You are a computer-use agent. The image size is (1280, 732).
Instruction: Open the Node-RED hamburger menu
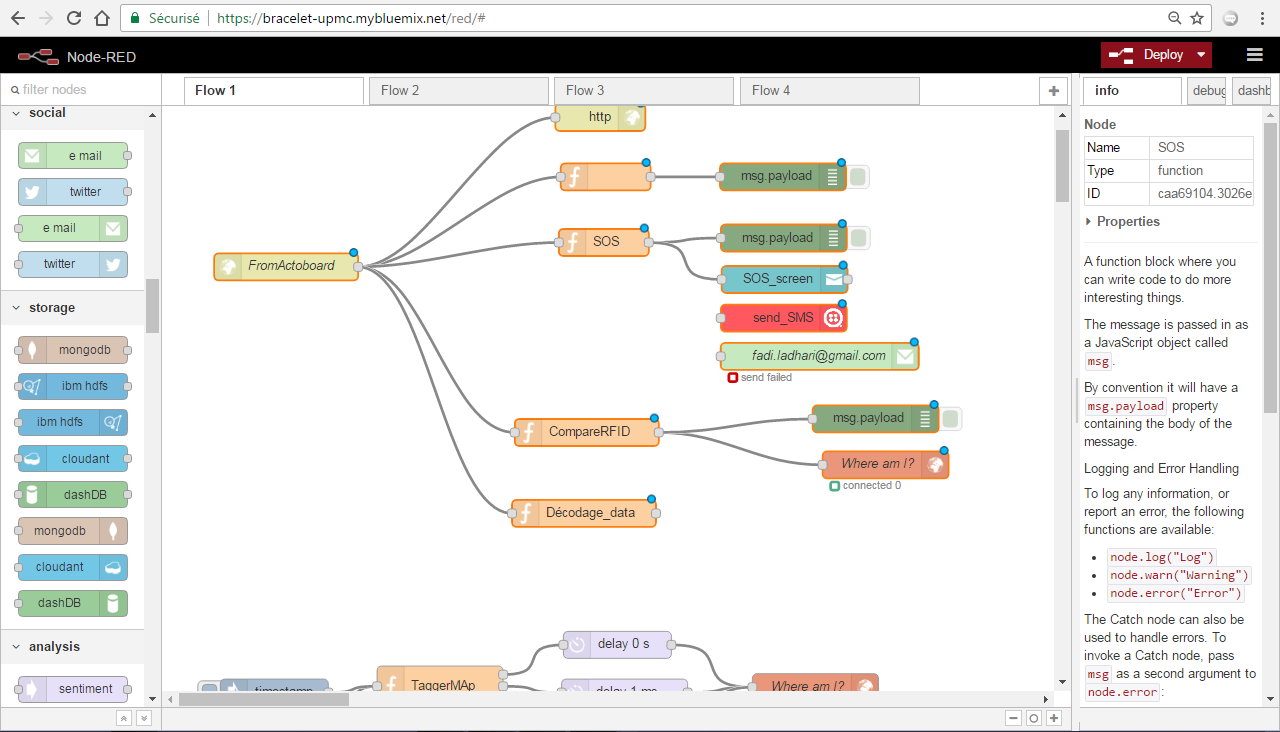point(1254,55)
